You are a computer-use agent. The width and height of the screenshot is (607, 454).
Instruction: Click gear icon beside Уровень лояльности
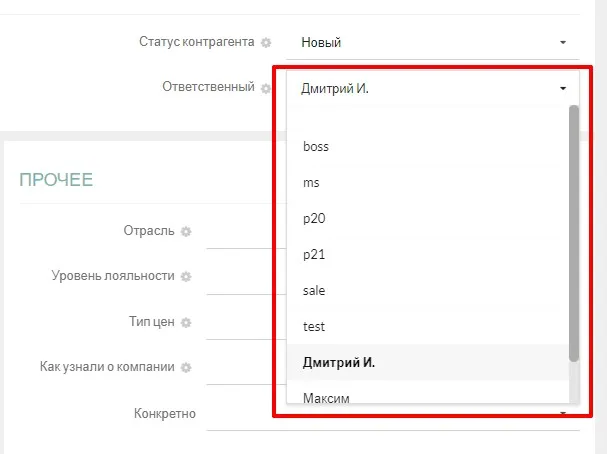pos(186,277)
